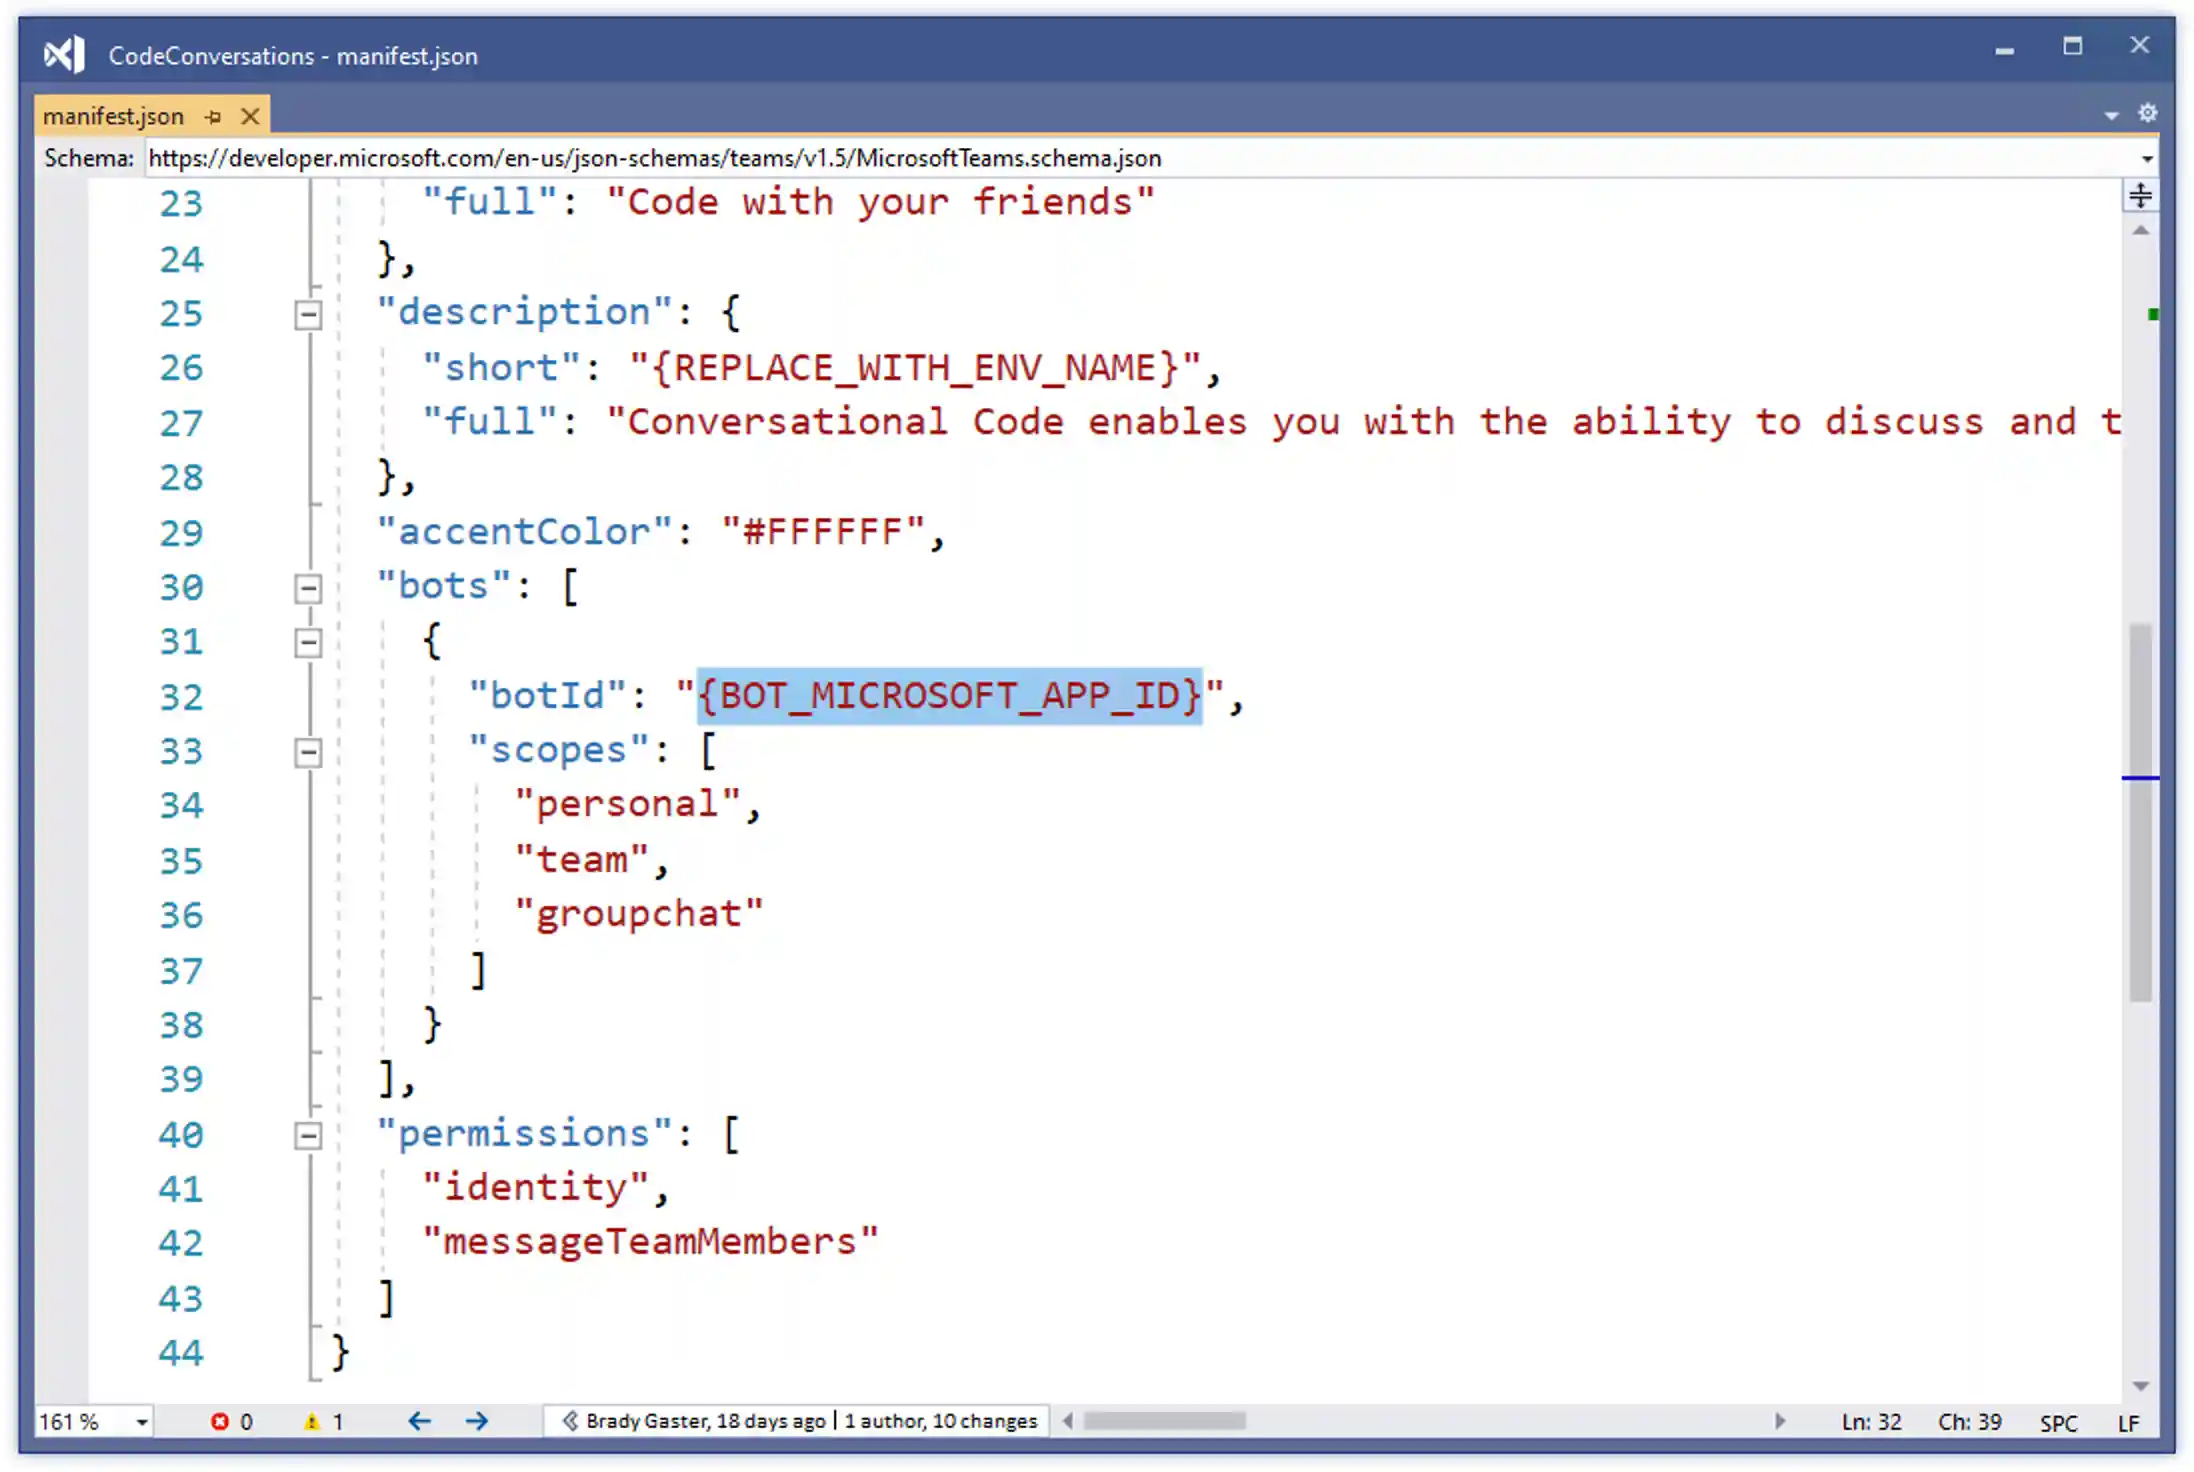The image size is (2194, 1472).
Task: Open the 161 % zoom level dropdown
Action: [x=142, y=1422]
